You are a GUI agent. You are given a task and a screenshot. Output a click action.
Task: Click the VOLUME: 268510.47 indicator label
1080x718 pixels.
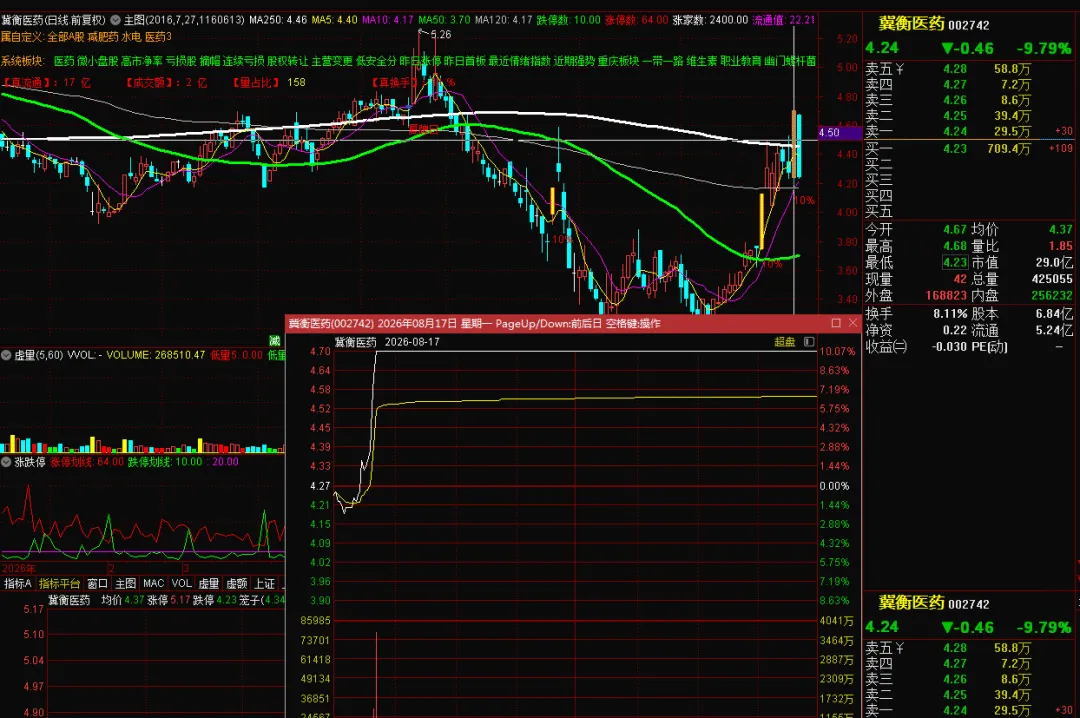pyautogui.click(x=156, y=355)
